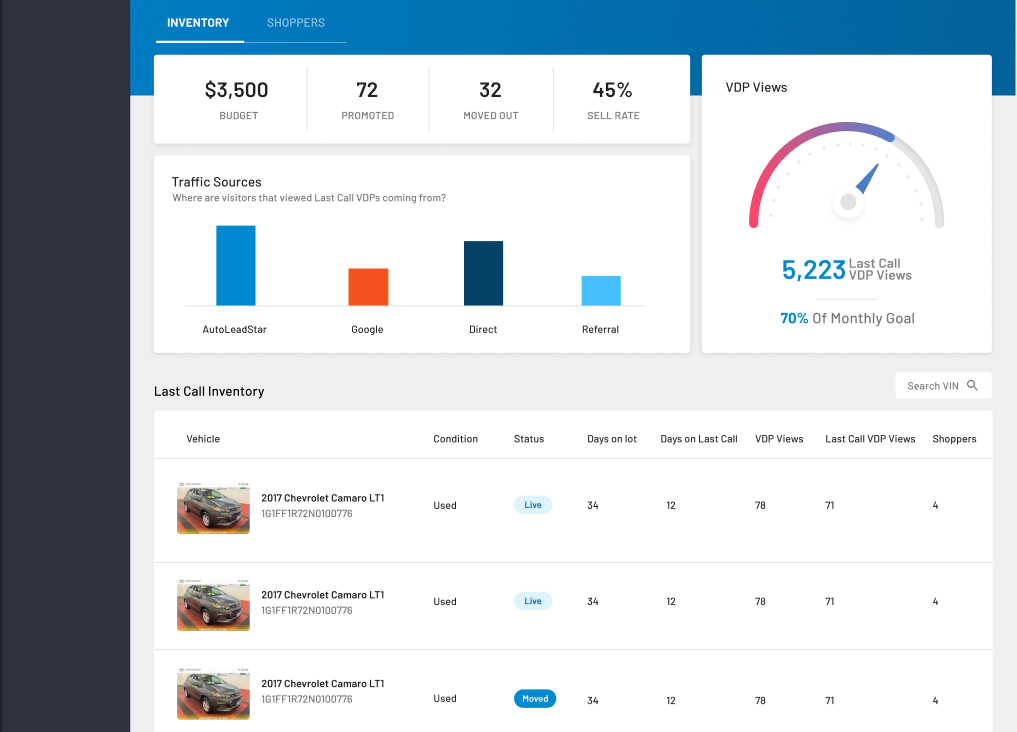The image size is (1017, 732).
Task: Click the Live badge in first row
Action: click(533, 504)
